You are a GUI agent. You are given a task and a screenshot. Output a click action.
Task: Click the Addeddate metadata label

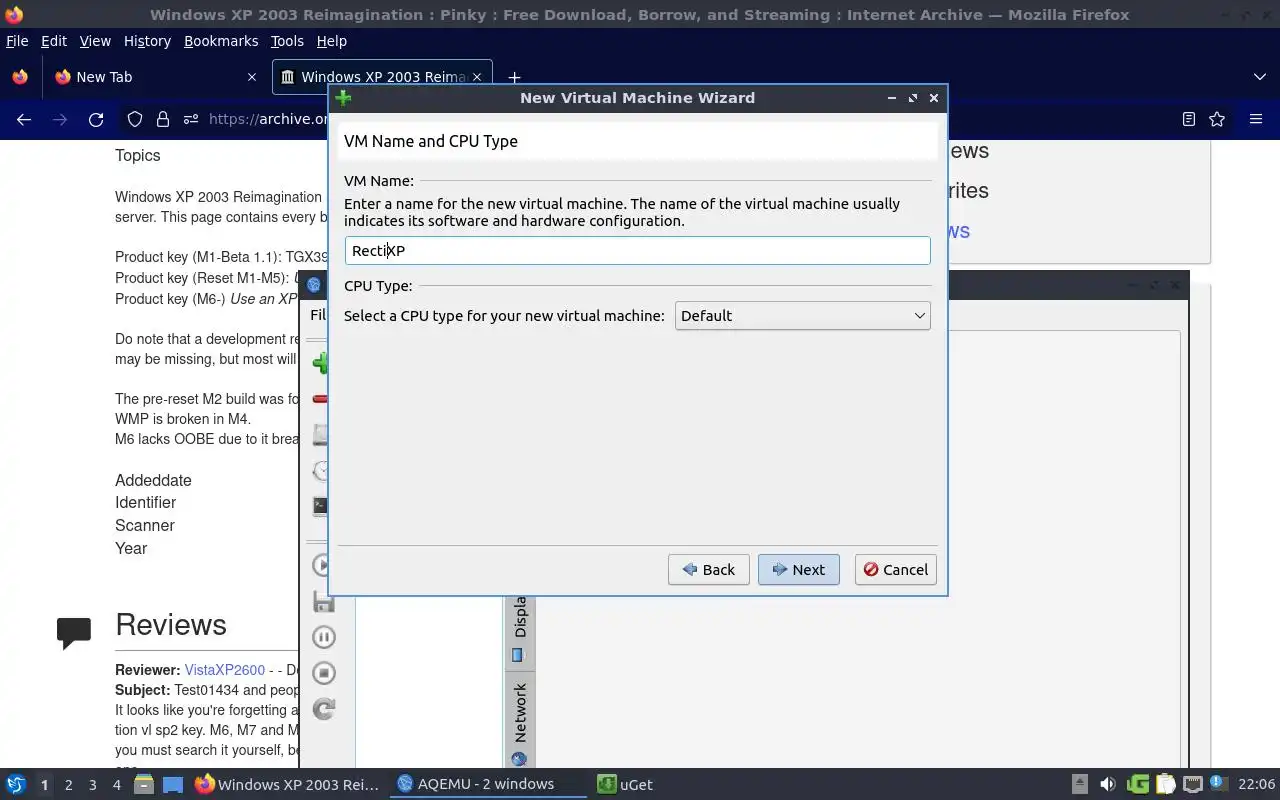coord(153,480)
